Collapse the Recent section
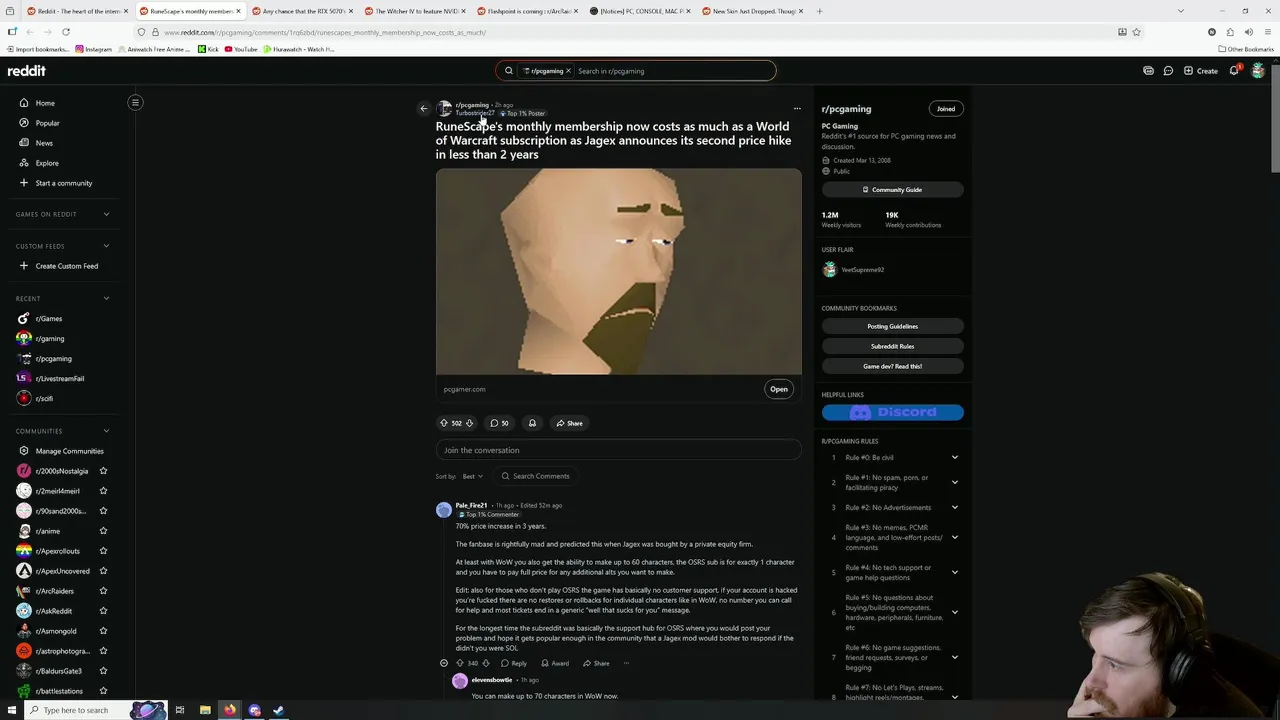Image resolution: width=1280 pixels, height=720 pixels. (x=106, y=298)
